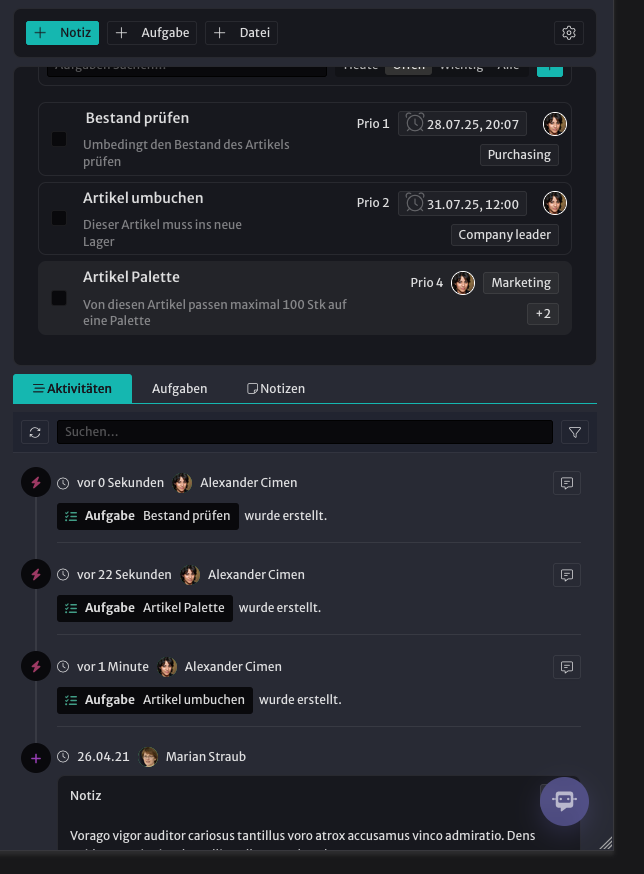Open the settings gear in the top bar

tap(569, 33)
